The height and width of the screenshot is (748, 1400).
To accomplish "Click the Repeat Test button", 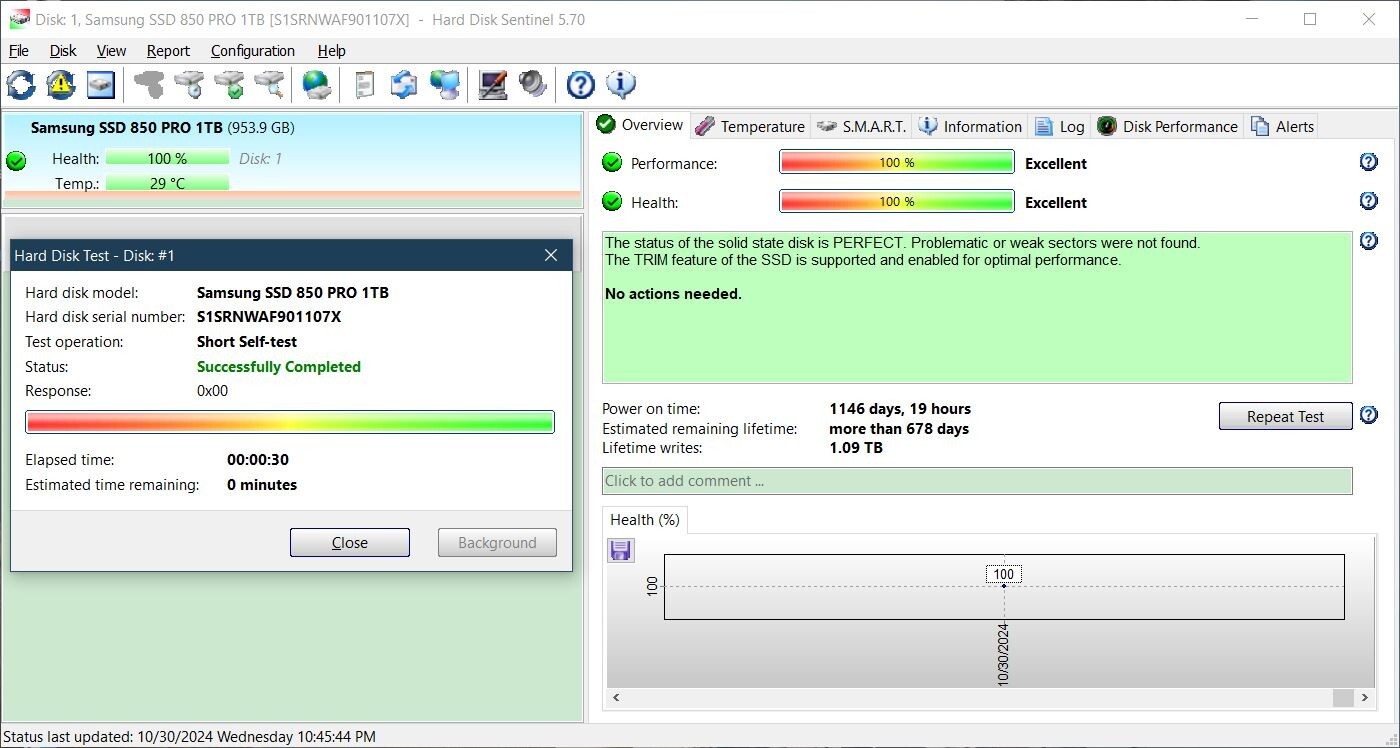I will (1285, 416).
